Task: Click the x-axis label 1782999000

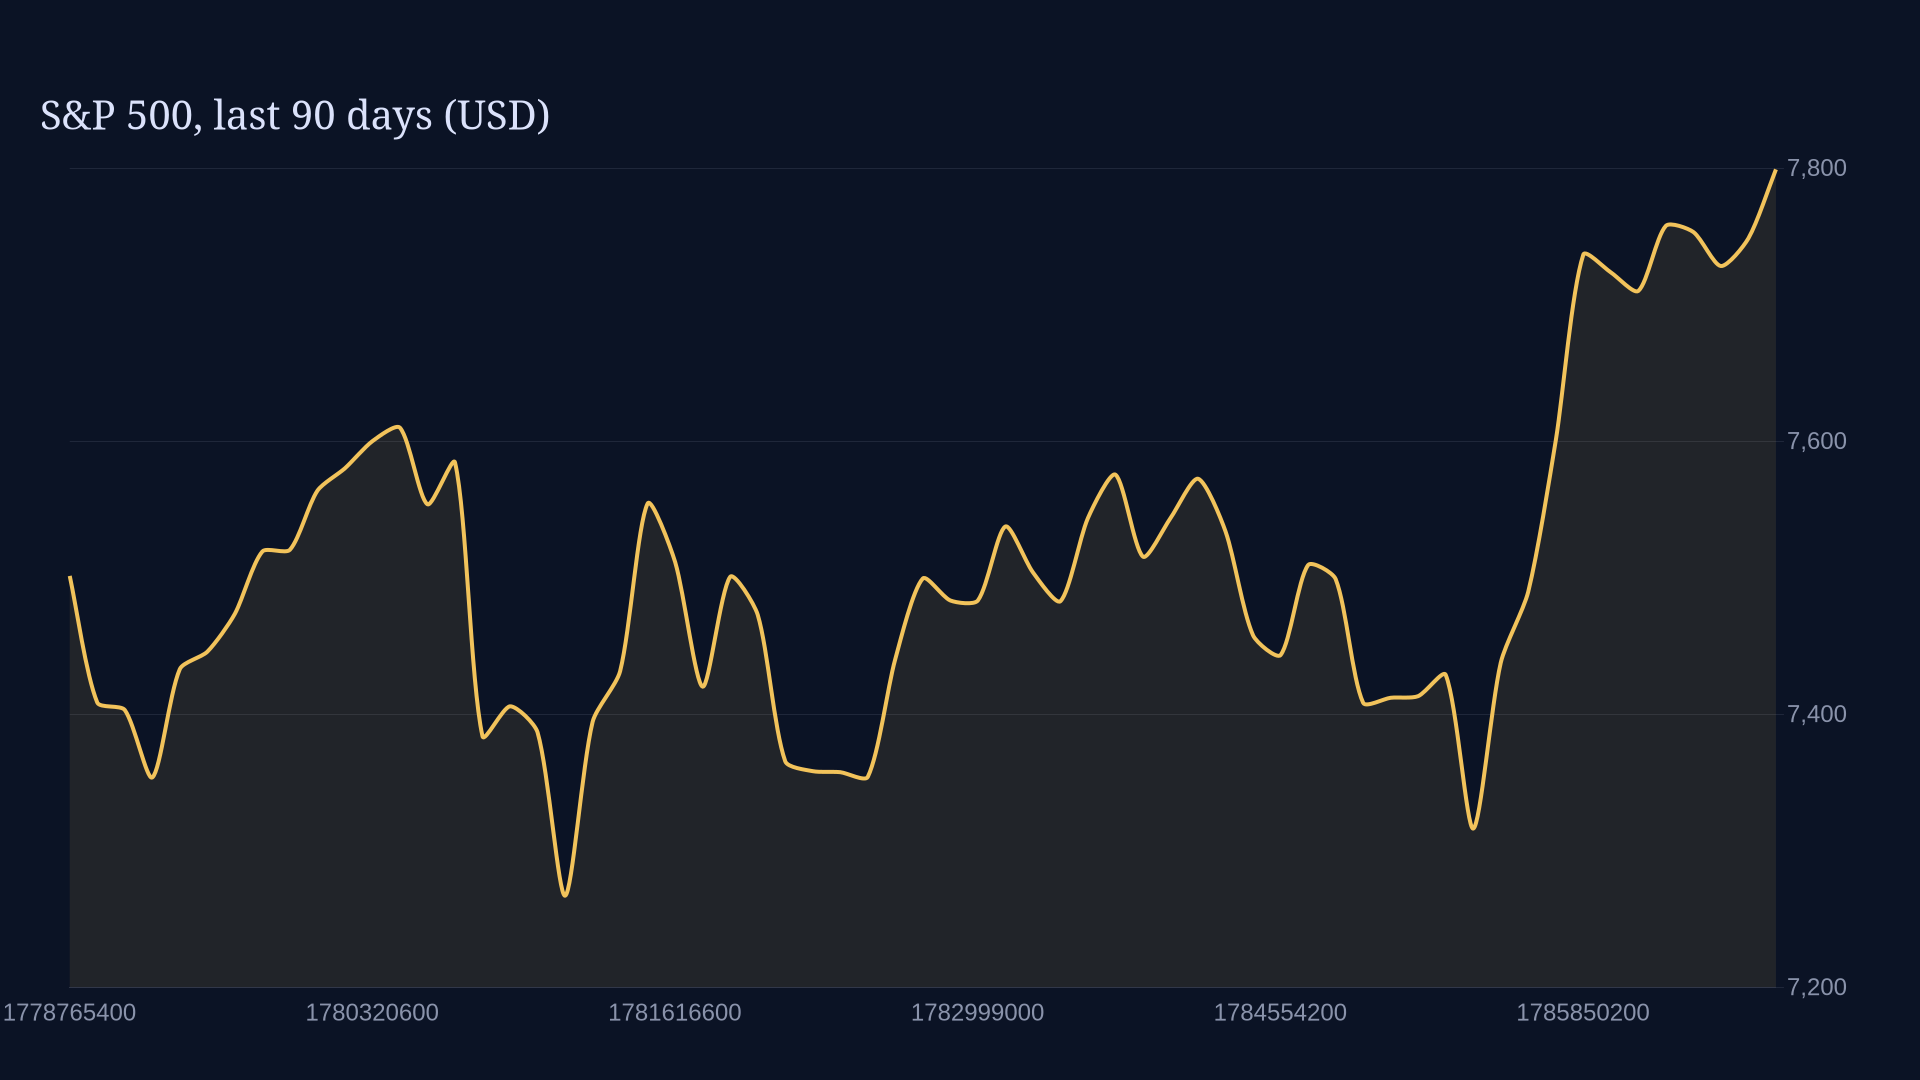Action: (x=977, y=1013)
